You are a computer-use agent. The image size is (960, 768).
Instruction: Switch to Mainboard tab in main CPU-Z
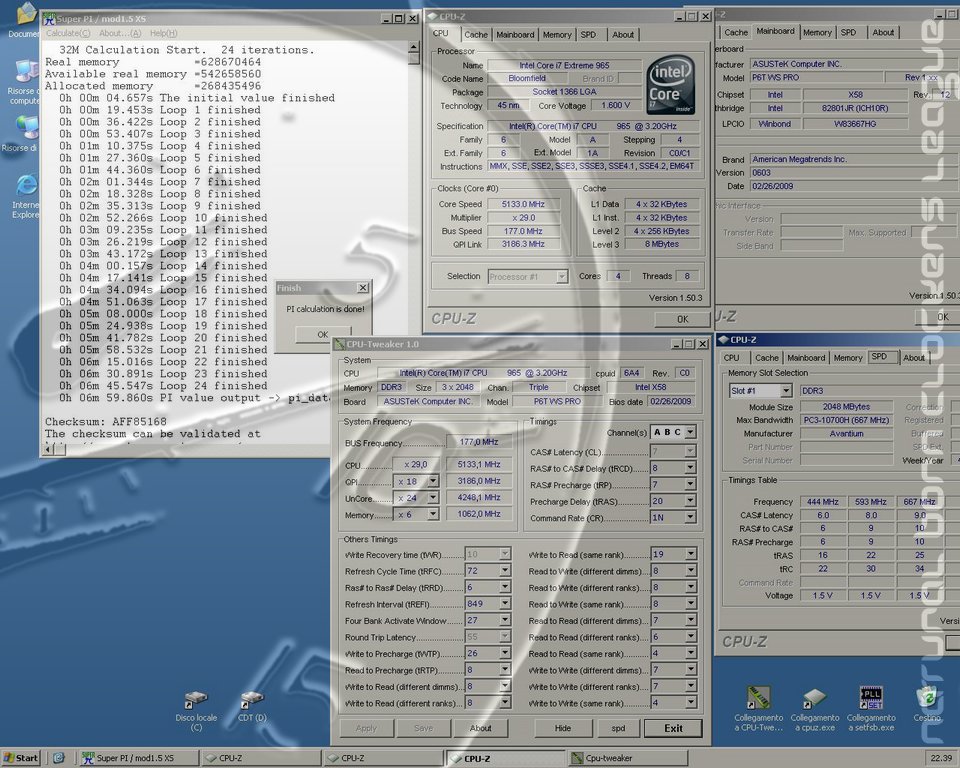[515, 34]
